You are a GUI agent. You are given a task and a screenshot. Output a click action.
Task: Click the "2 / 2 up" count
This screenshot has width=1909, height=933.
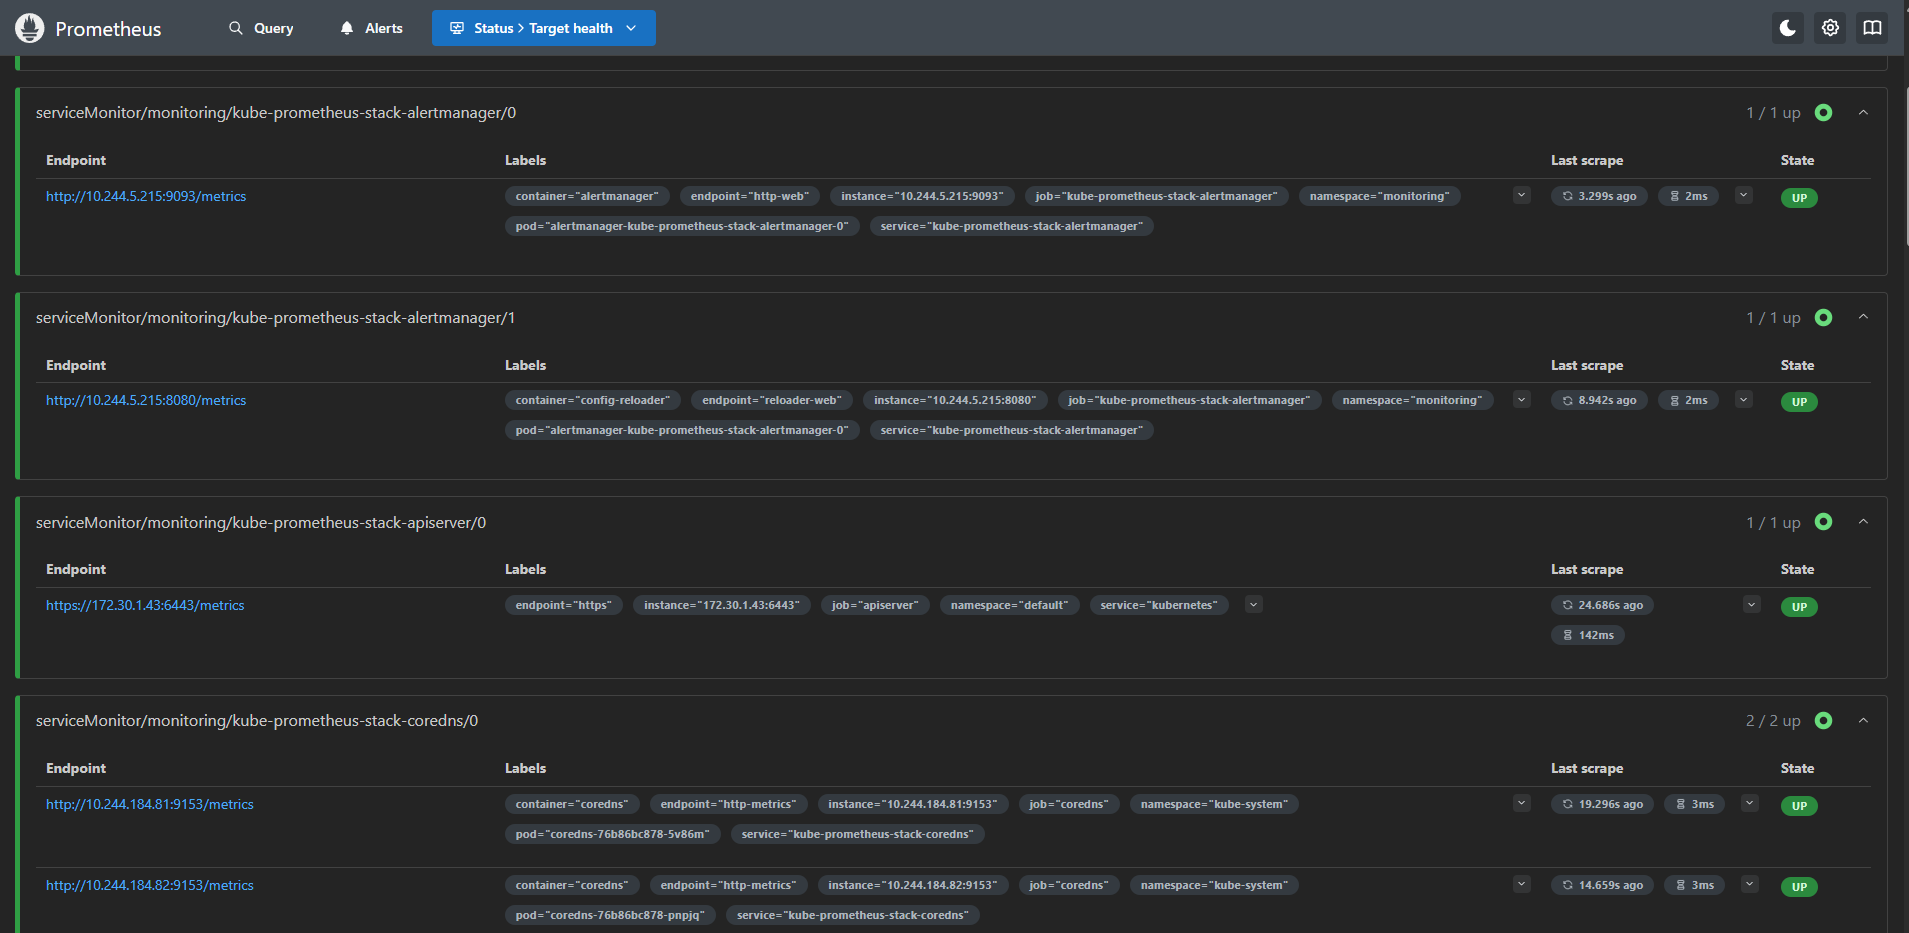pyautogui.click(x=1773, y=721)
